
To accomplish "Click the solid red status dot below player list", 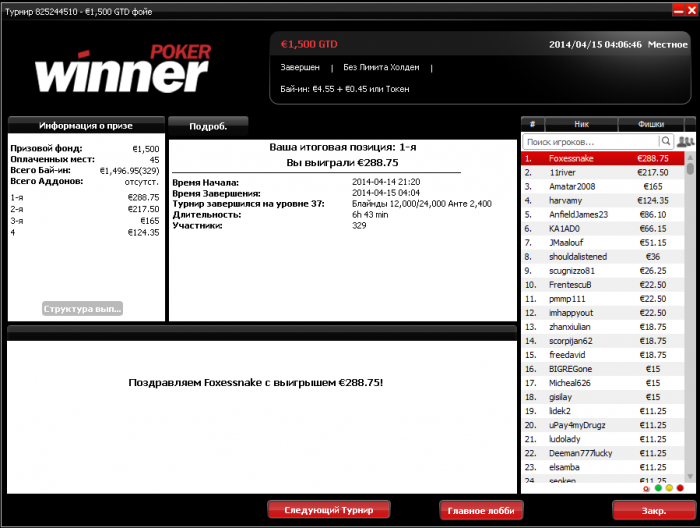I will 680,488.
